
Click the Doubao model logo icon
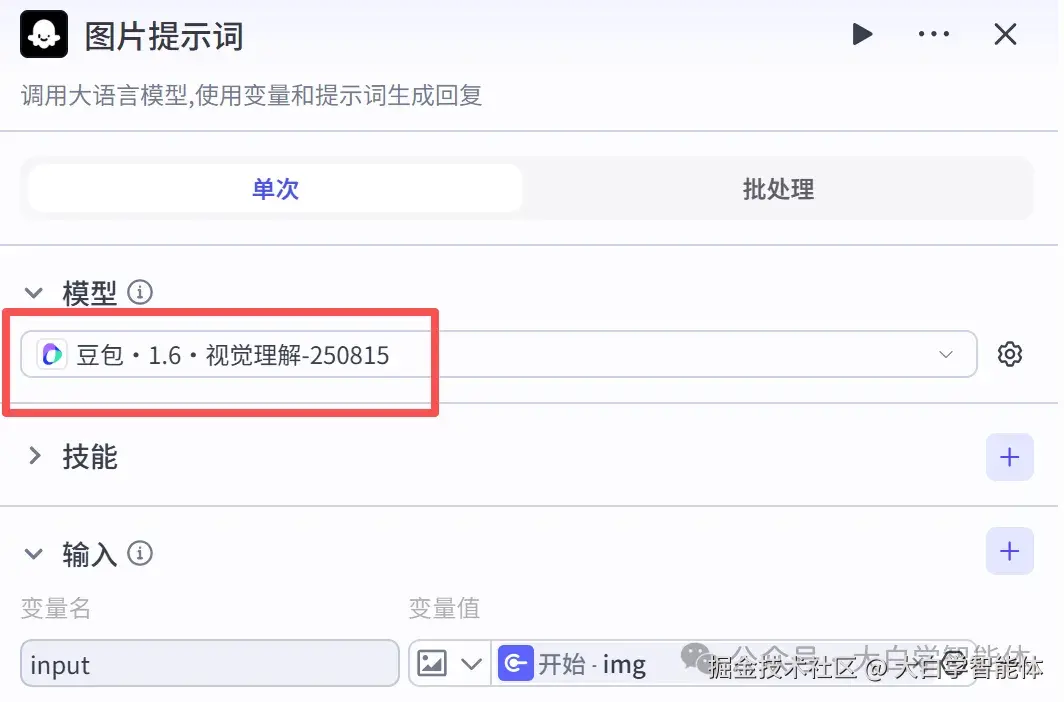pyautogui.click(x=51, y=354)
